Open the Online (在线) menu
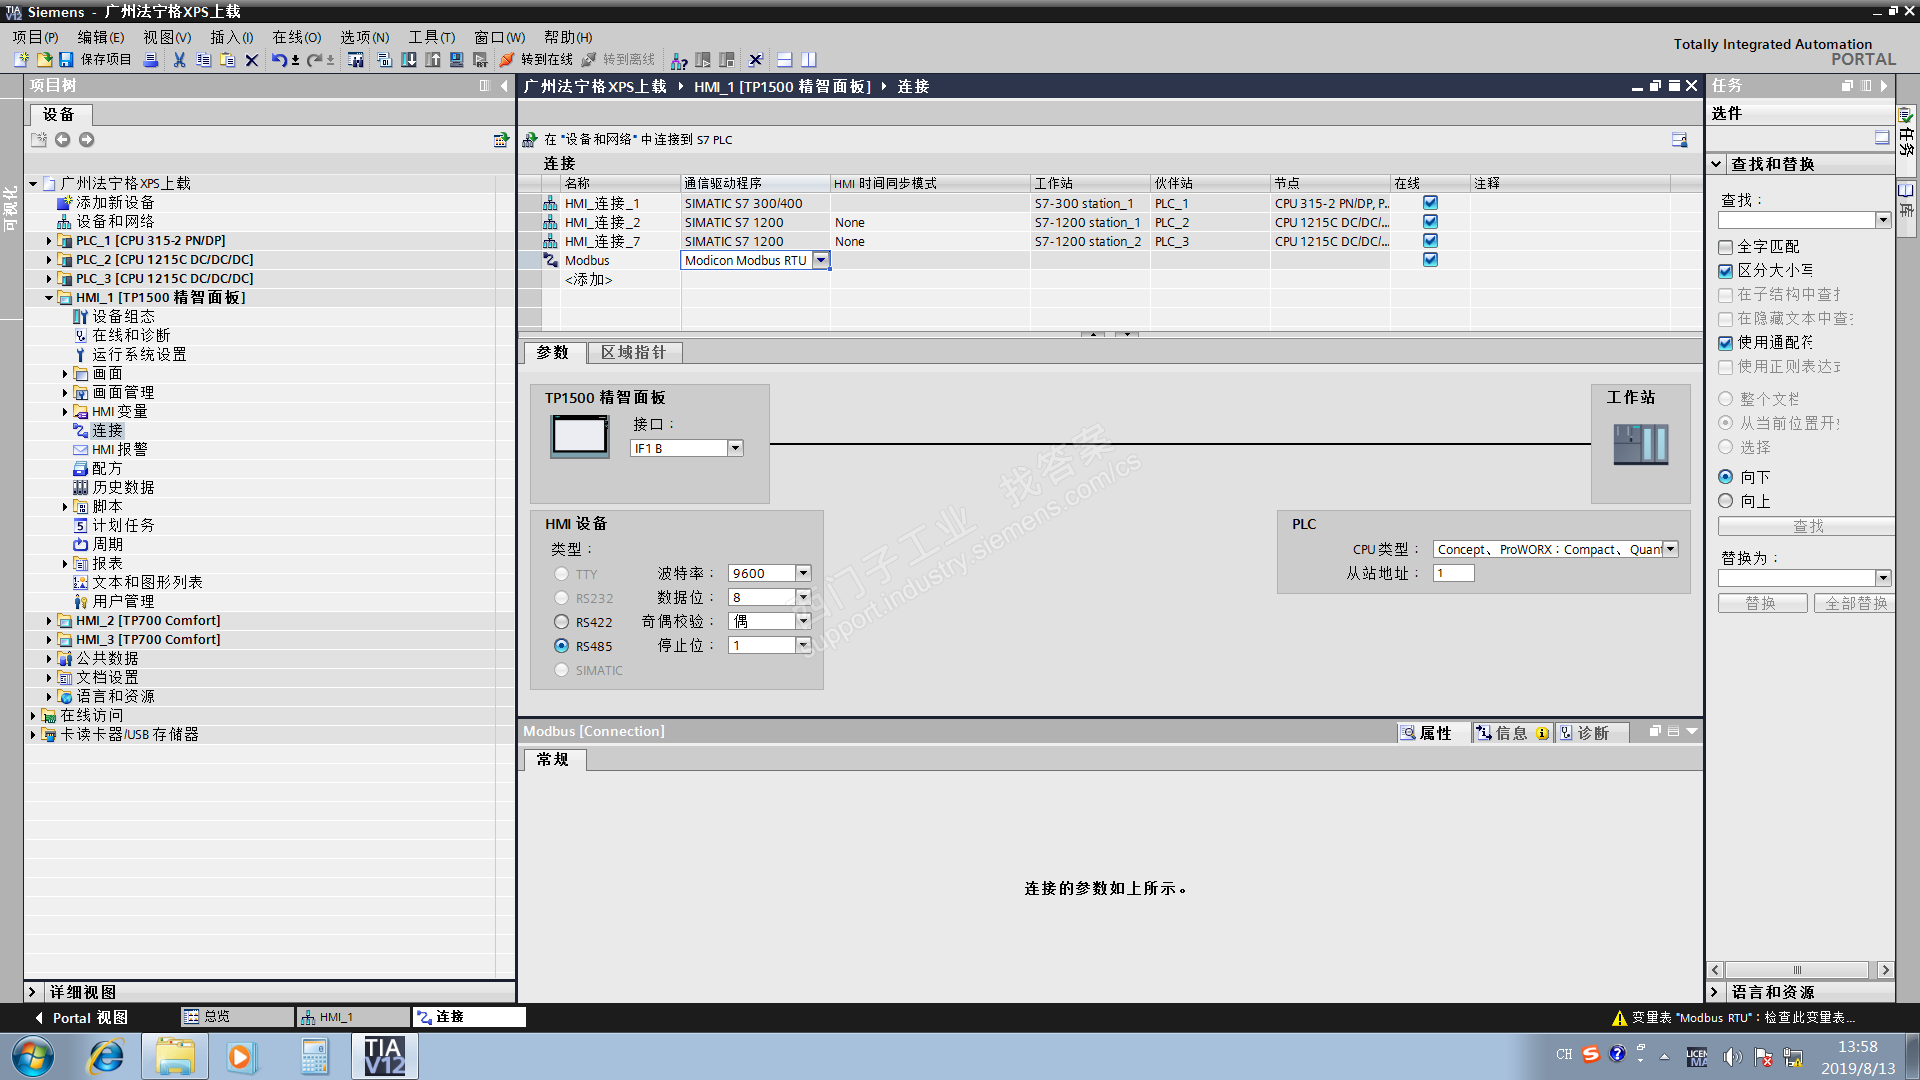Viewport: 1920px width, 1080px height. [x=296, y=37]
